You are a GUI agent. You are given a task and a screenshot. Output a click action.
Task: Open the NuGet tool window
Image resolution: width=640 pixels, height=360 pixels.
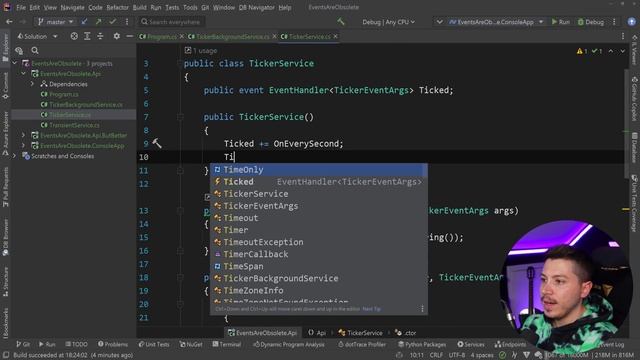click(x=191, y=344)
